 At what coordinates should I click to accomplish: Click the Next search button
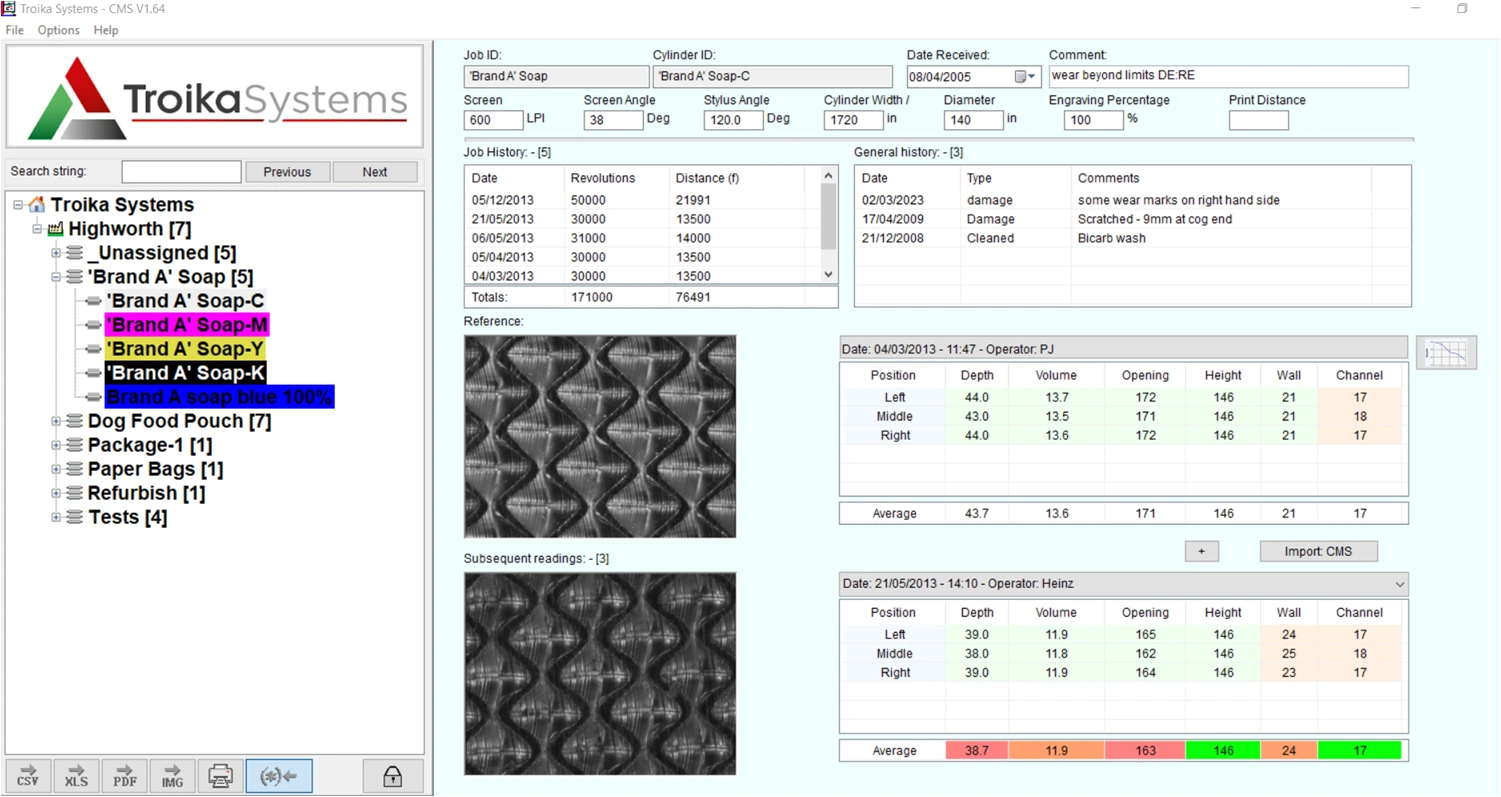(375, 172)
